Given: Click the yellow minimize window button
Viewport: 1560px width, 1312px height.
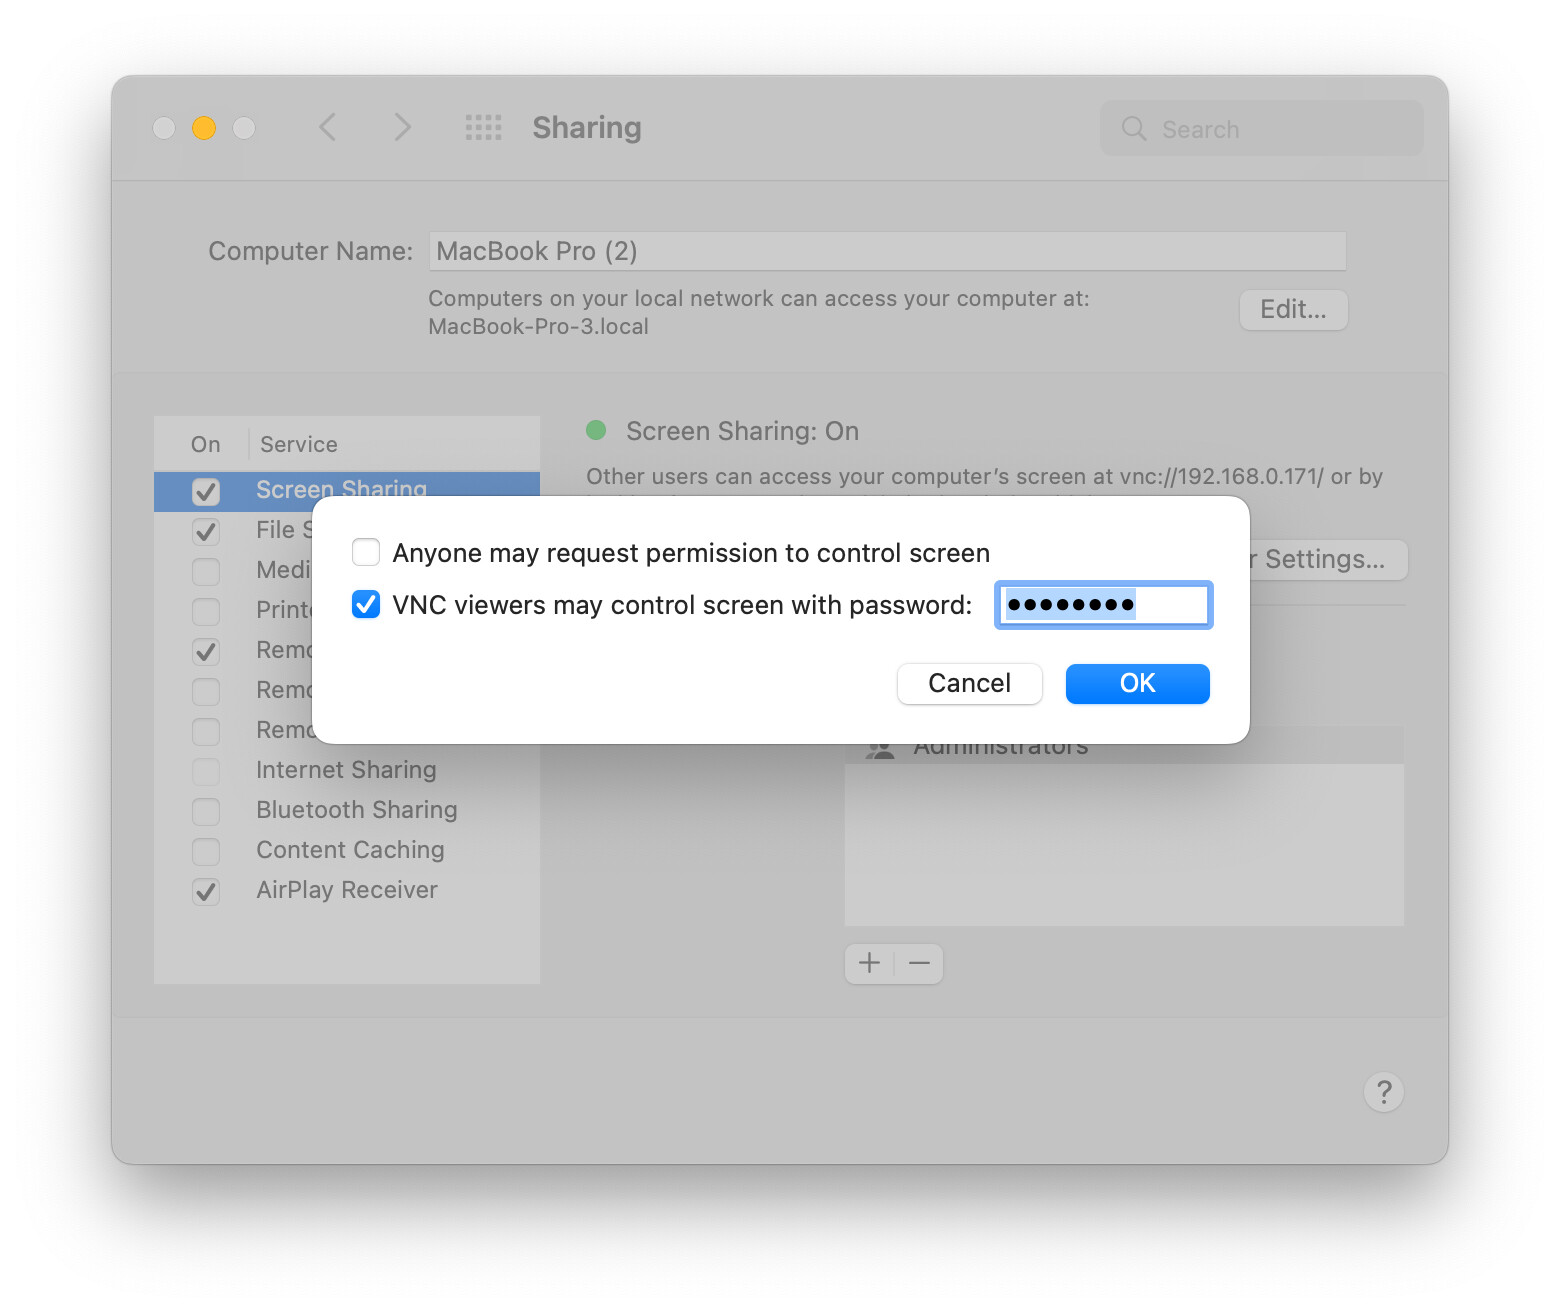Looking at the screenshot, I should coord(204,128).
